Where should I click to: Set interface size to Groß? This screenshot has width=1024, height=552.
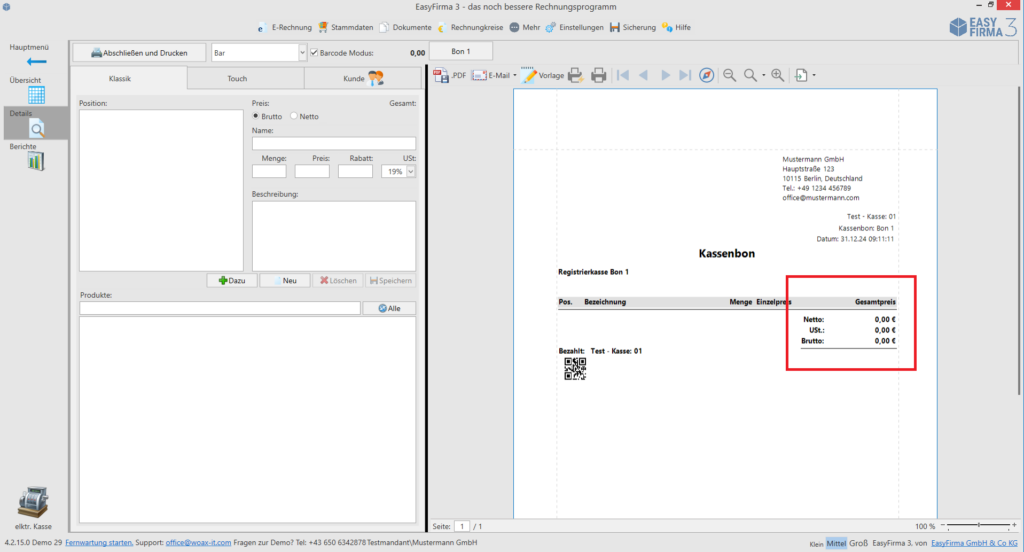coord(858,544)
